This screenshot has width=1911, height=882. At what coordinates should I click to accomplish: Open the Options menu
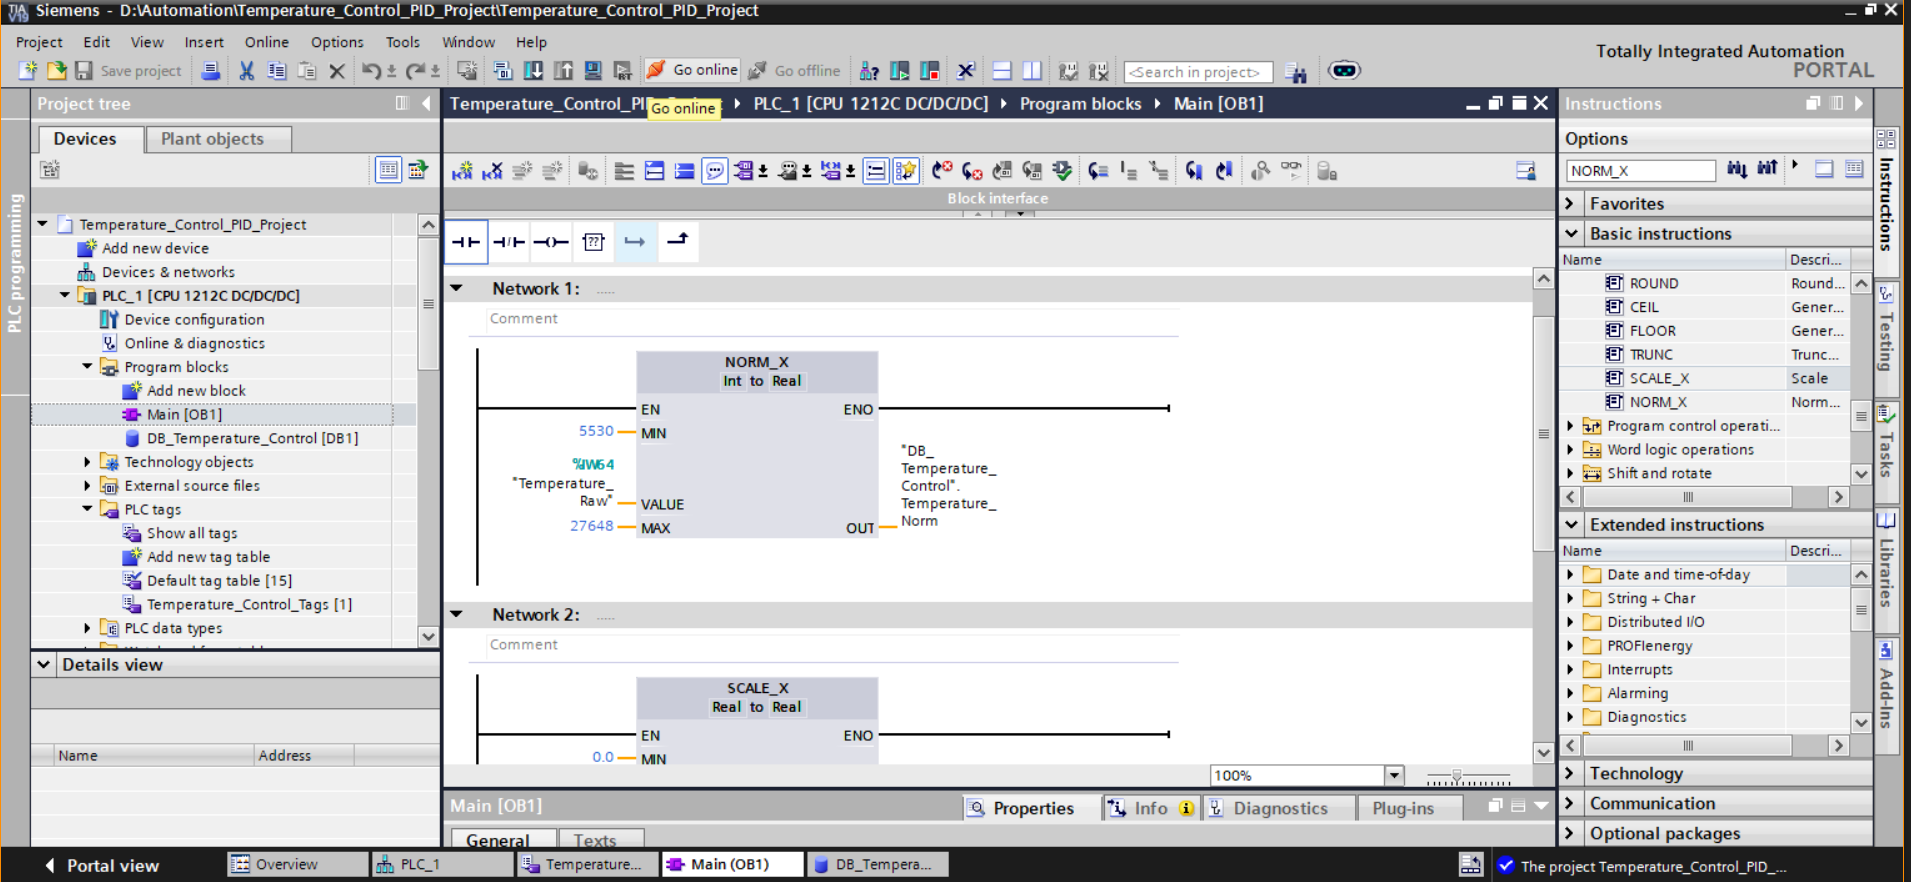(x=337, y=42)
